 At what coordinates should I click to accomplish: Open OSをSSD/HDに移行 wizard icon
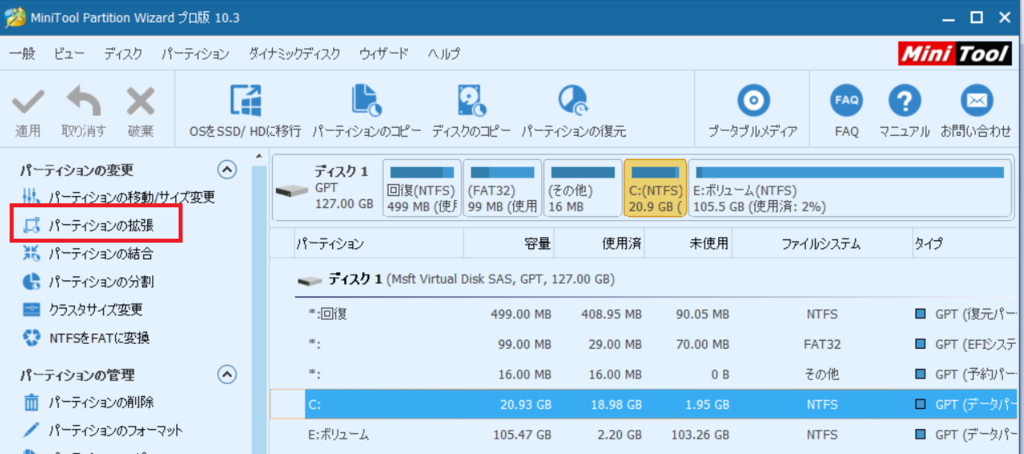[245, 101]
